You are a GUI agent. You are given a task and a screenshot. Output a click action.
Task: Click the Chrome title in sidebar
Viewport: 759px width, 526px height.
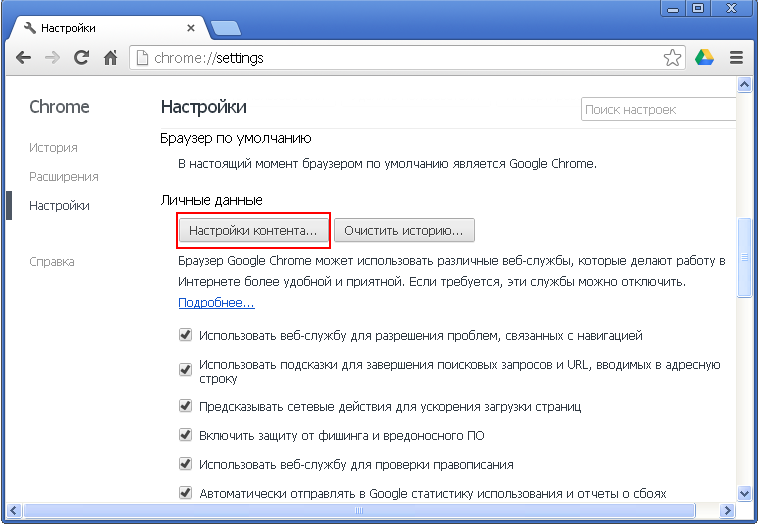point(60,107)
